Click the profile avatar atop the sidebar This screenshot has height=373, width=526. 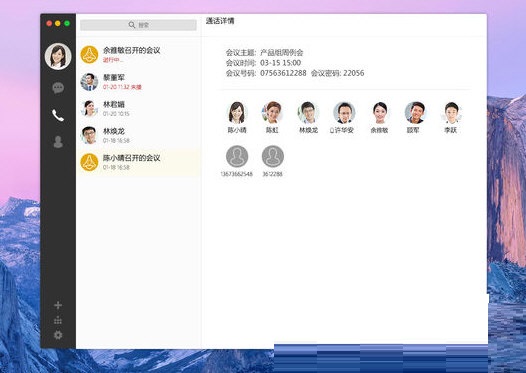(x=58, y=56)
